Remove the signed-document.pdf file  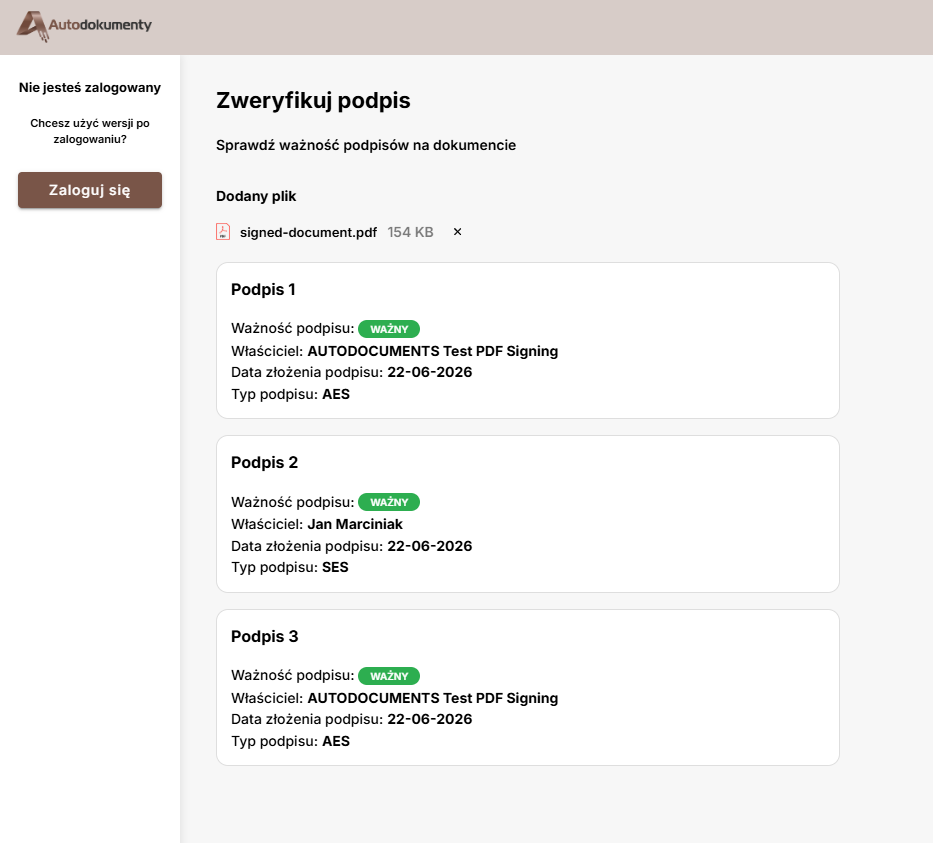[x=457, y=231]
